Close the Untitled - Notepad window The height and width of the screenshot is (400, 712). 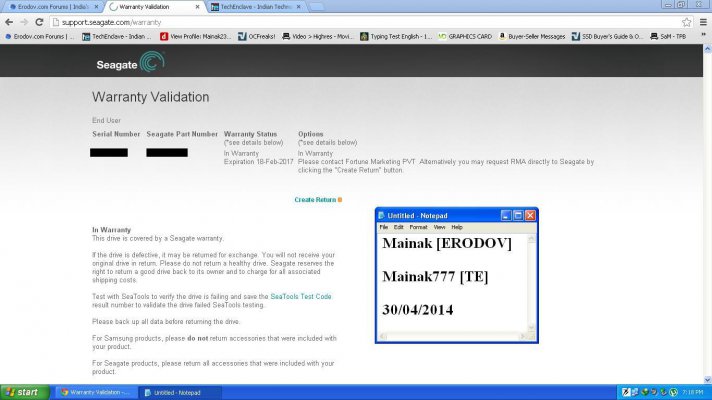coord(530,216)
